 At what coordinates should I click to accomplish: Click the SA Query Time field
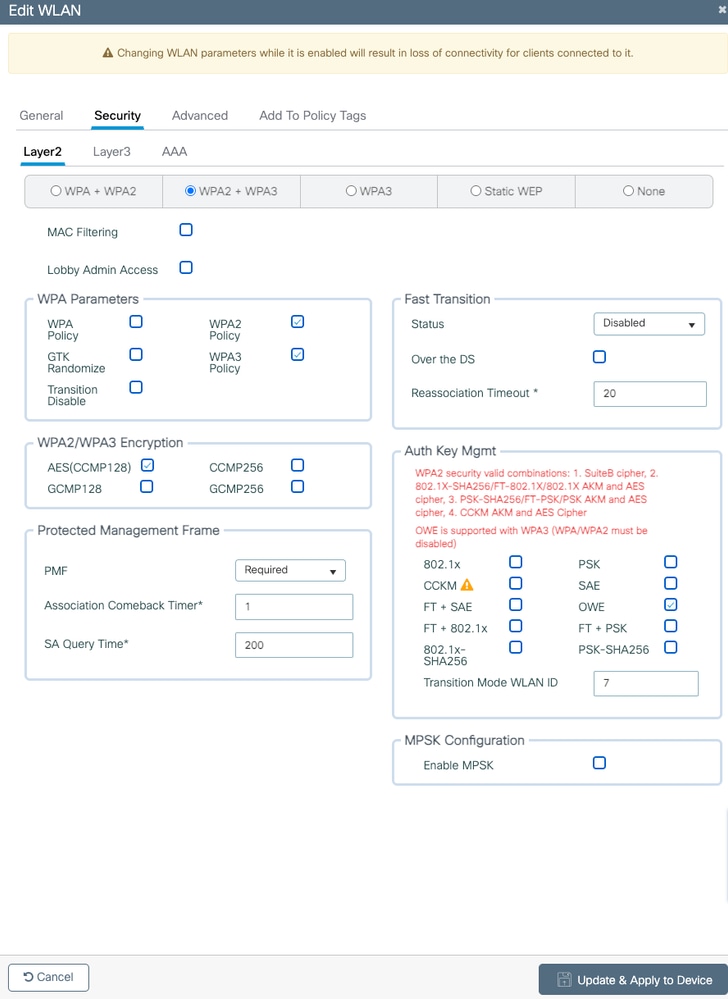[294, 645]
